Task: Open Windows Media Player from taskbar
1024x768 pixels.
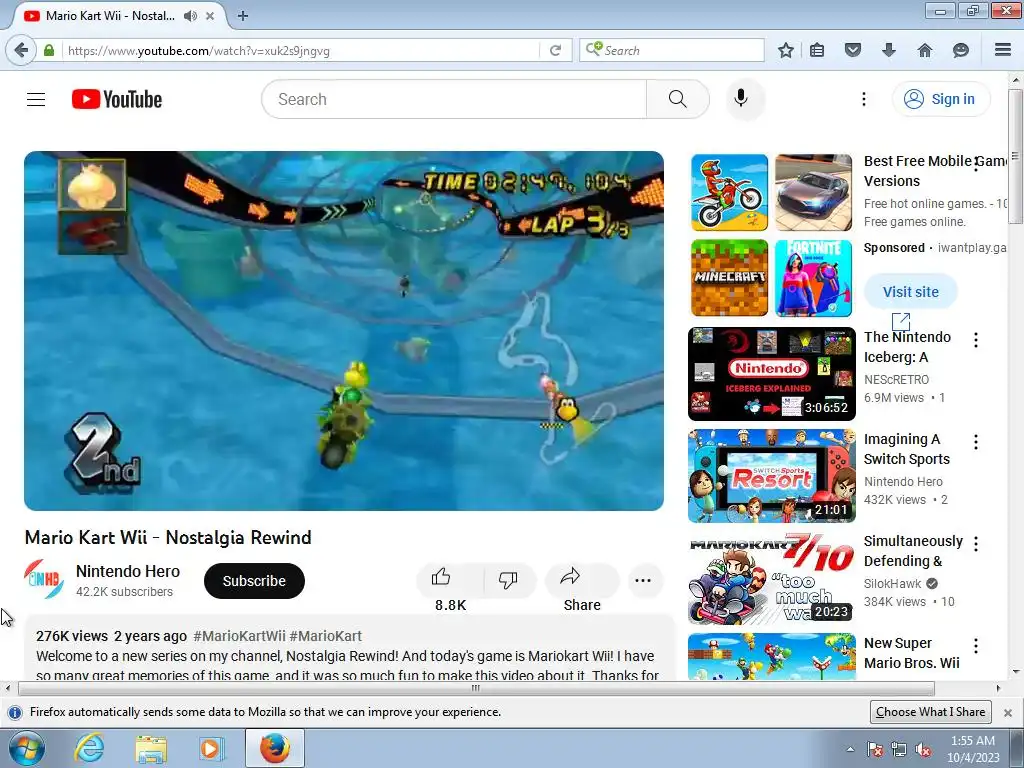Action: (210, 748)
